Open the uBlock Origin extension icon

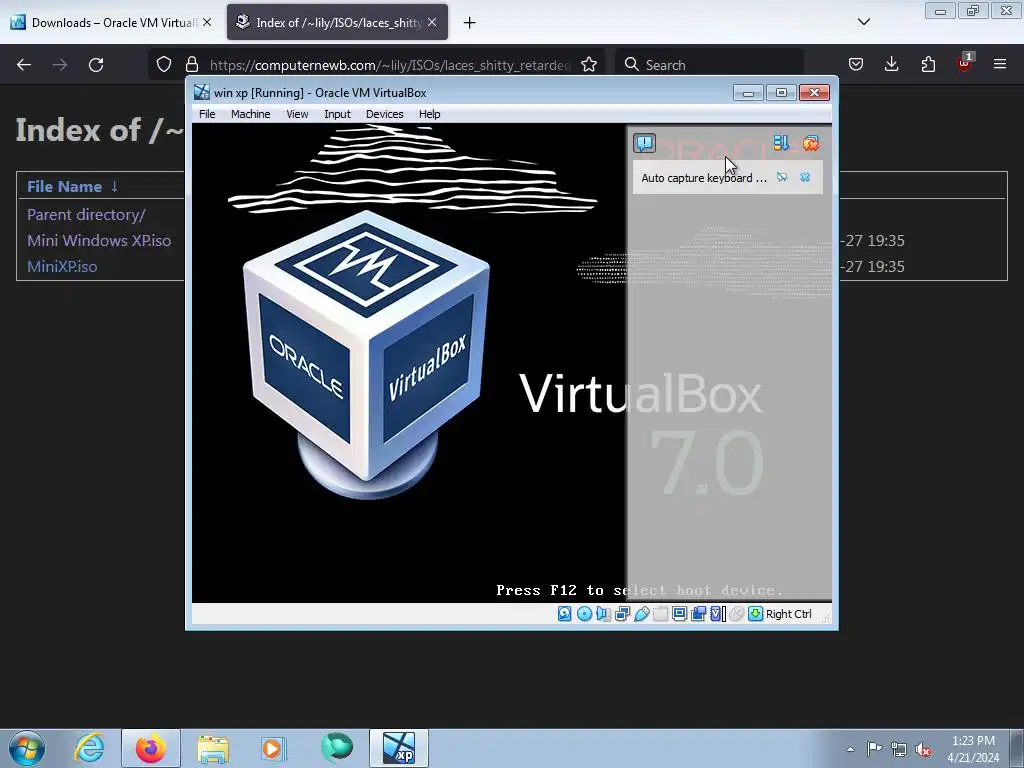[965, 63]
